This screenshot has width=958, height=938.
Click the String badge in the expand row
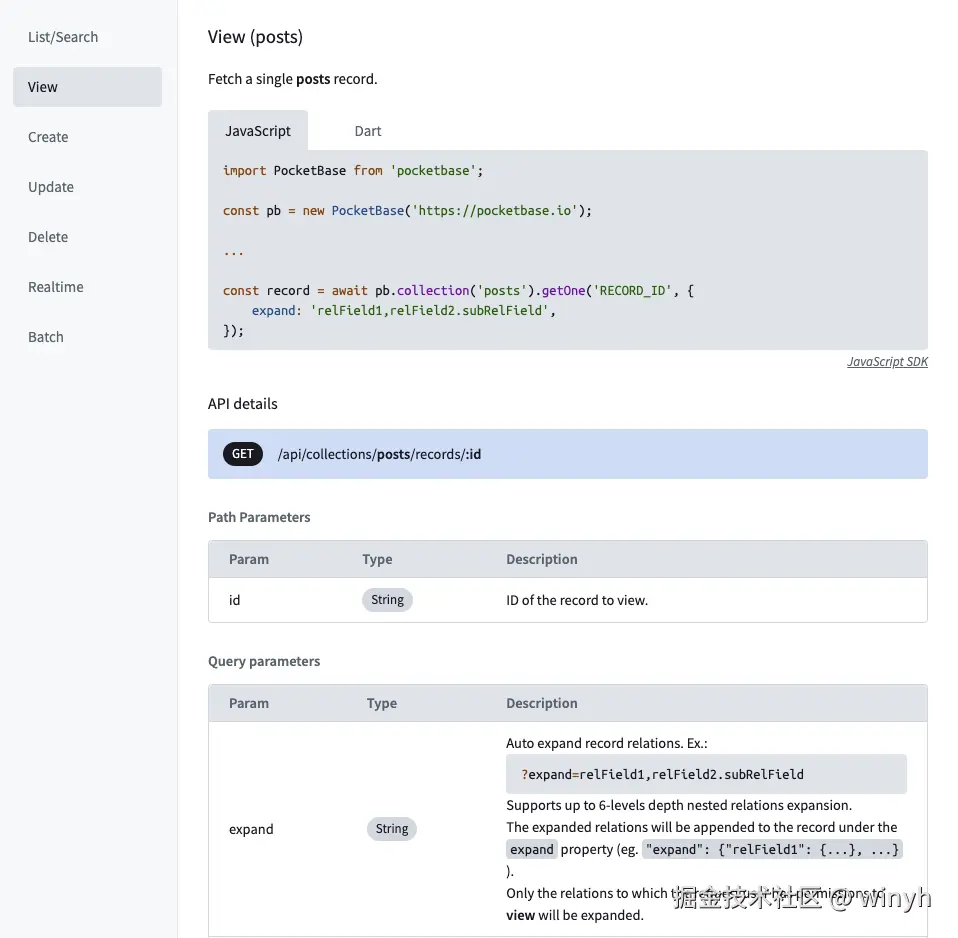tap(392, 829)
